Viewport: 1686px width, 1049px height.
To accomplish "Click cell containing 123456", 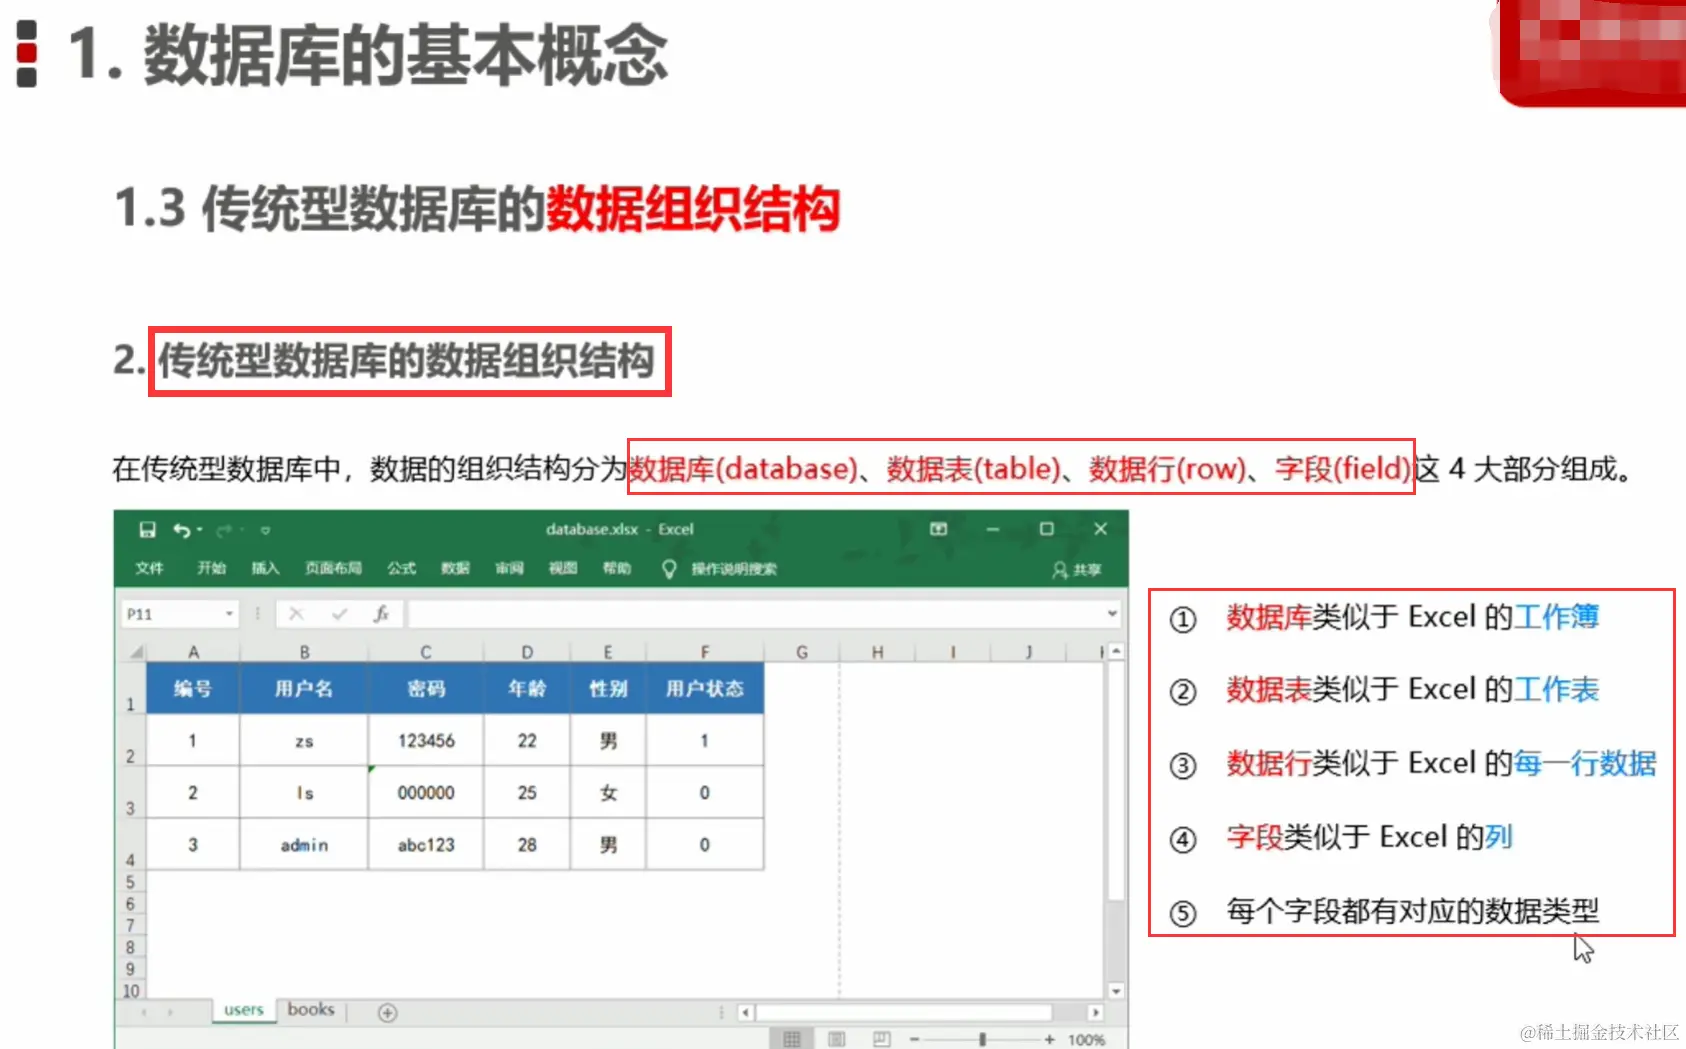I will pyautogui.click(x=426, y=741).
